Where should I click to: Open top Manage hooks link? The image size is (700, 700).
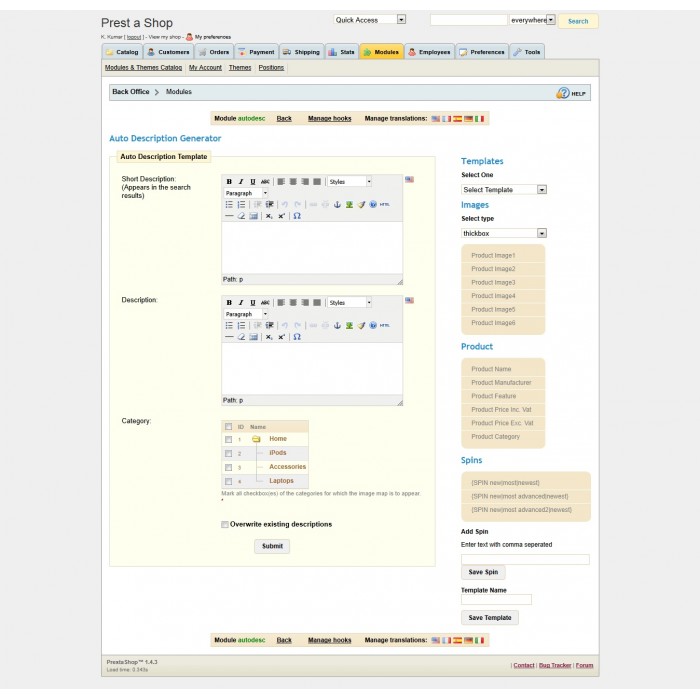[x=329, y=119]
